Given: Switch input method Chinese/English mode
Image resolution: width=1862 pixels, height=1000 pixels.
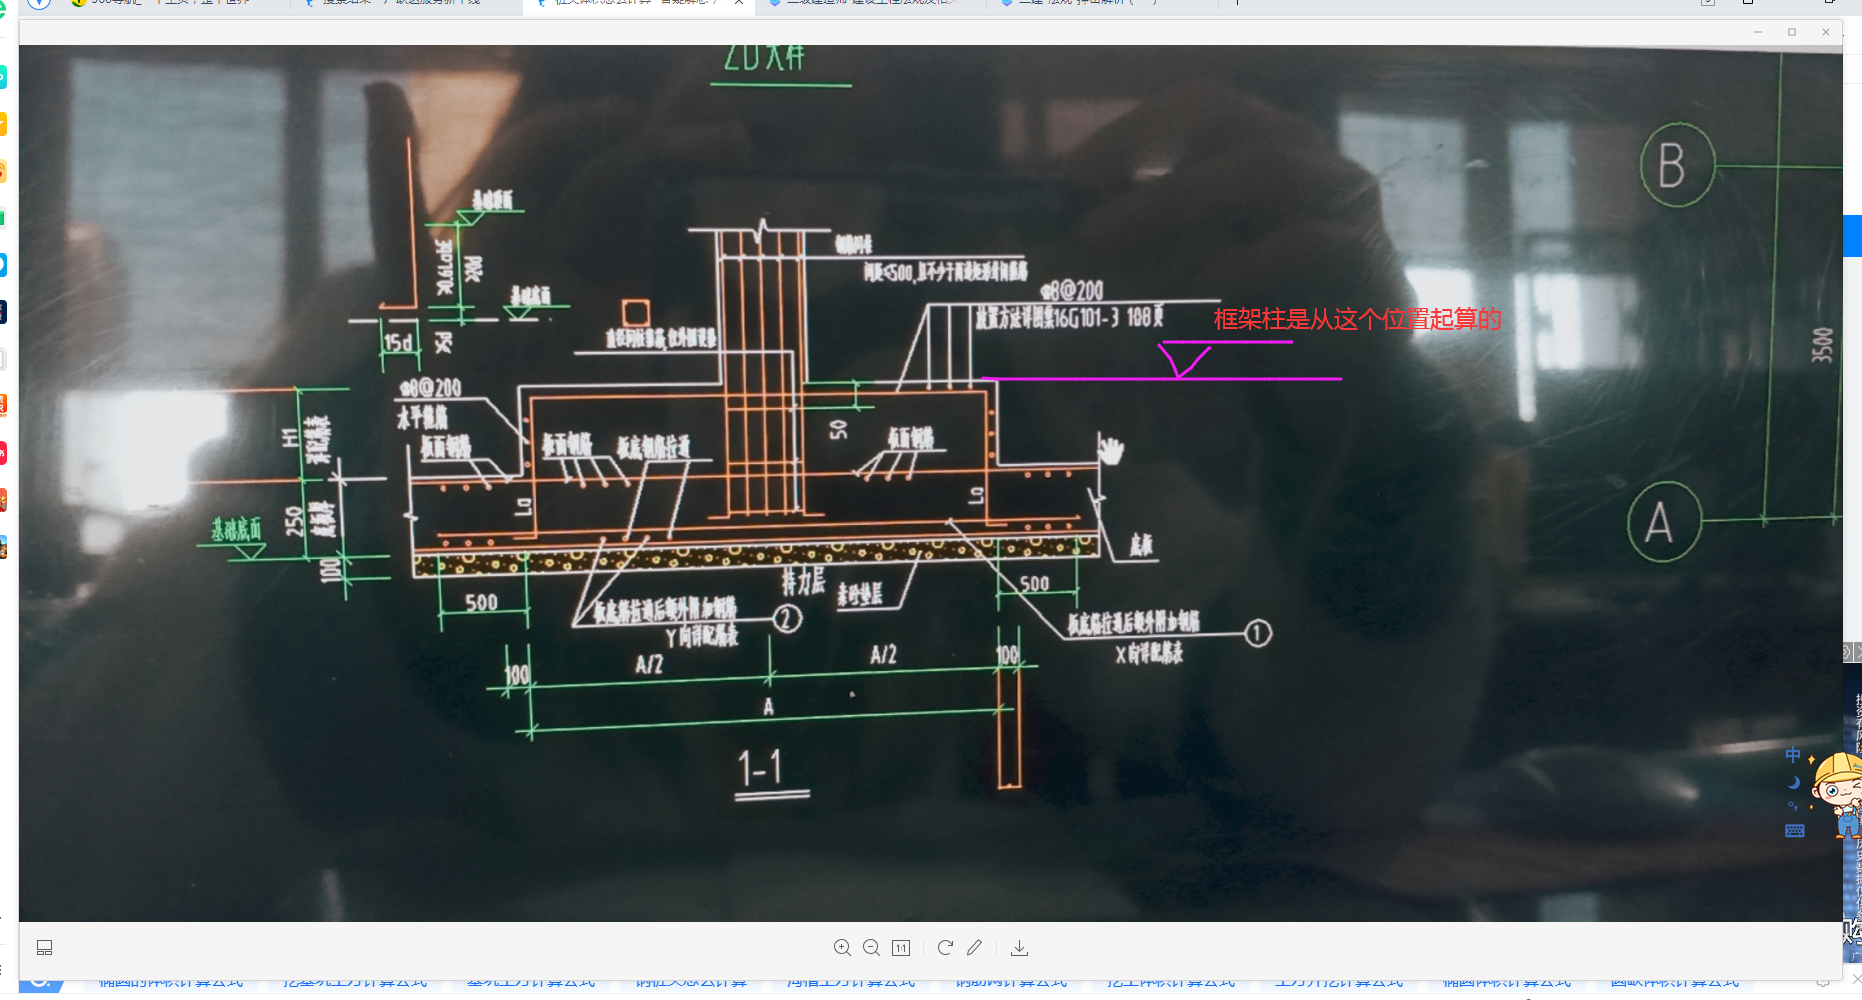Looking at the screenshot, I should pyautogui.click(x=1793, y=755).
